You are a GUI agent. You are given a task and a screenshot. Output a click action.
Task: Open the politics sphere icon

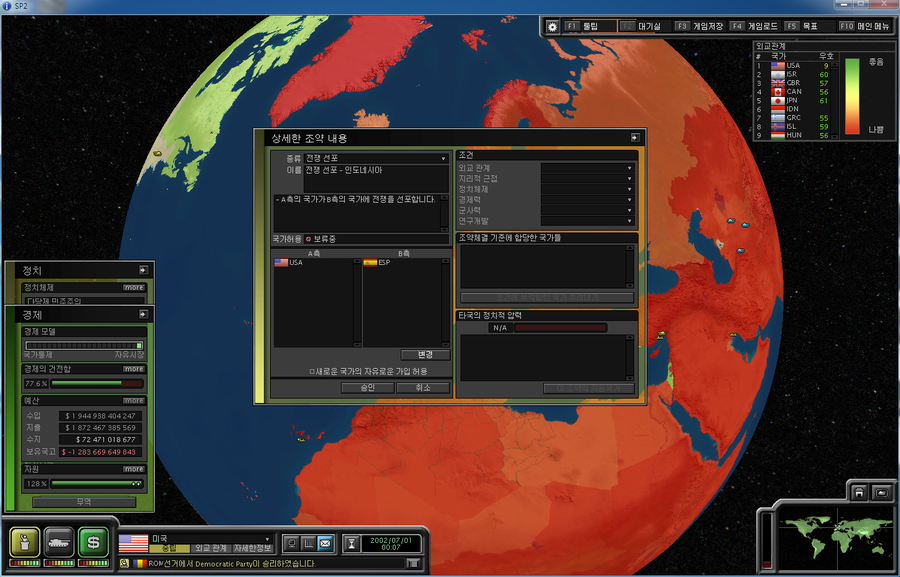click(24, 541)
